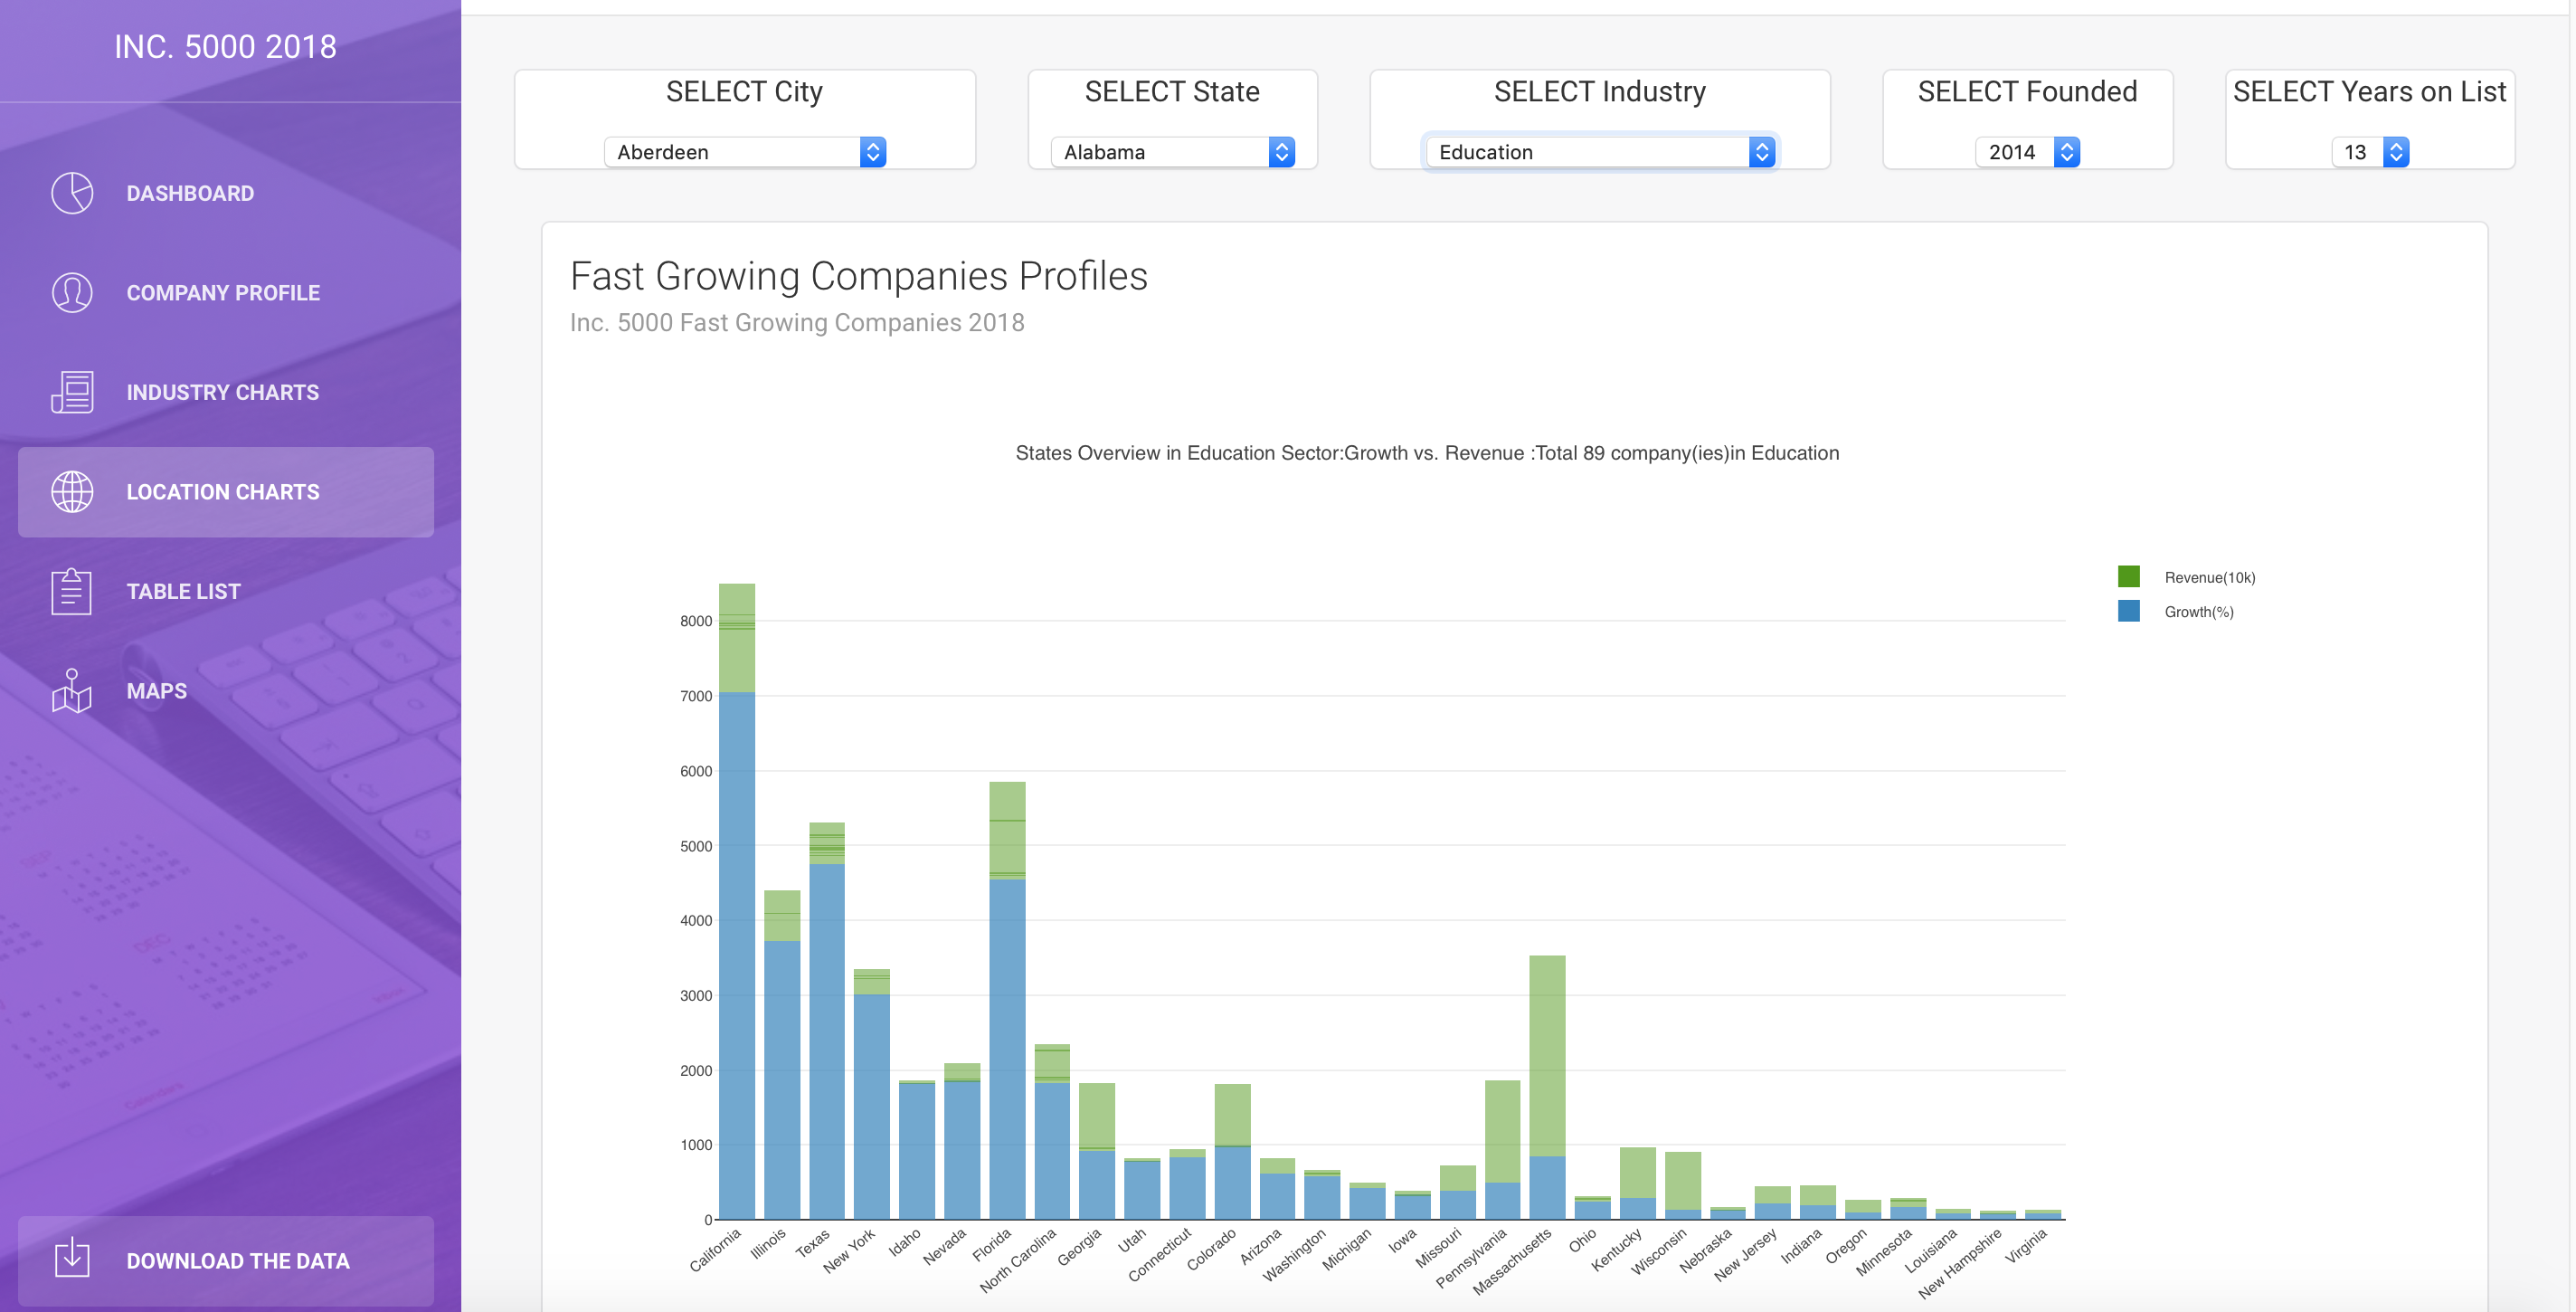This screenshot has width=2576, height=1312.
Task: Click the New York bar in chart
Action: click(872, 1094)
